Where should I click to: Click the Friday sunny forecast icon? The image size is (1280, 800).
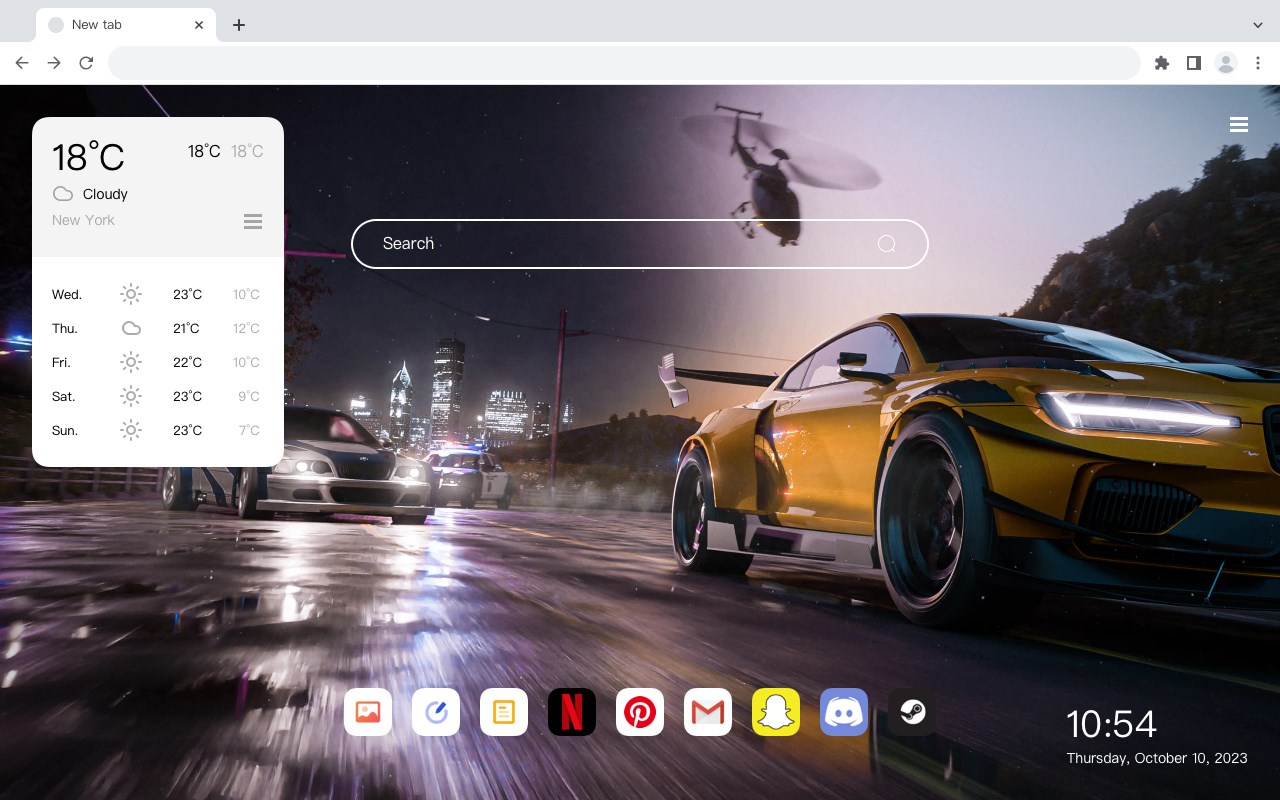(131, 362)
